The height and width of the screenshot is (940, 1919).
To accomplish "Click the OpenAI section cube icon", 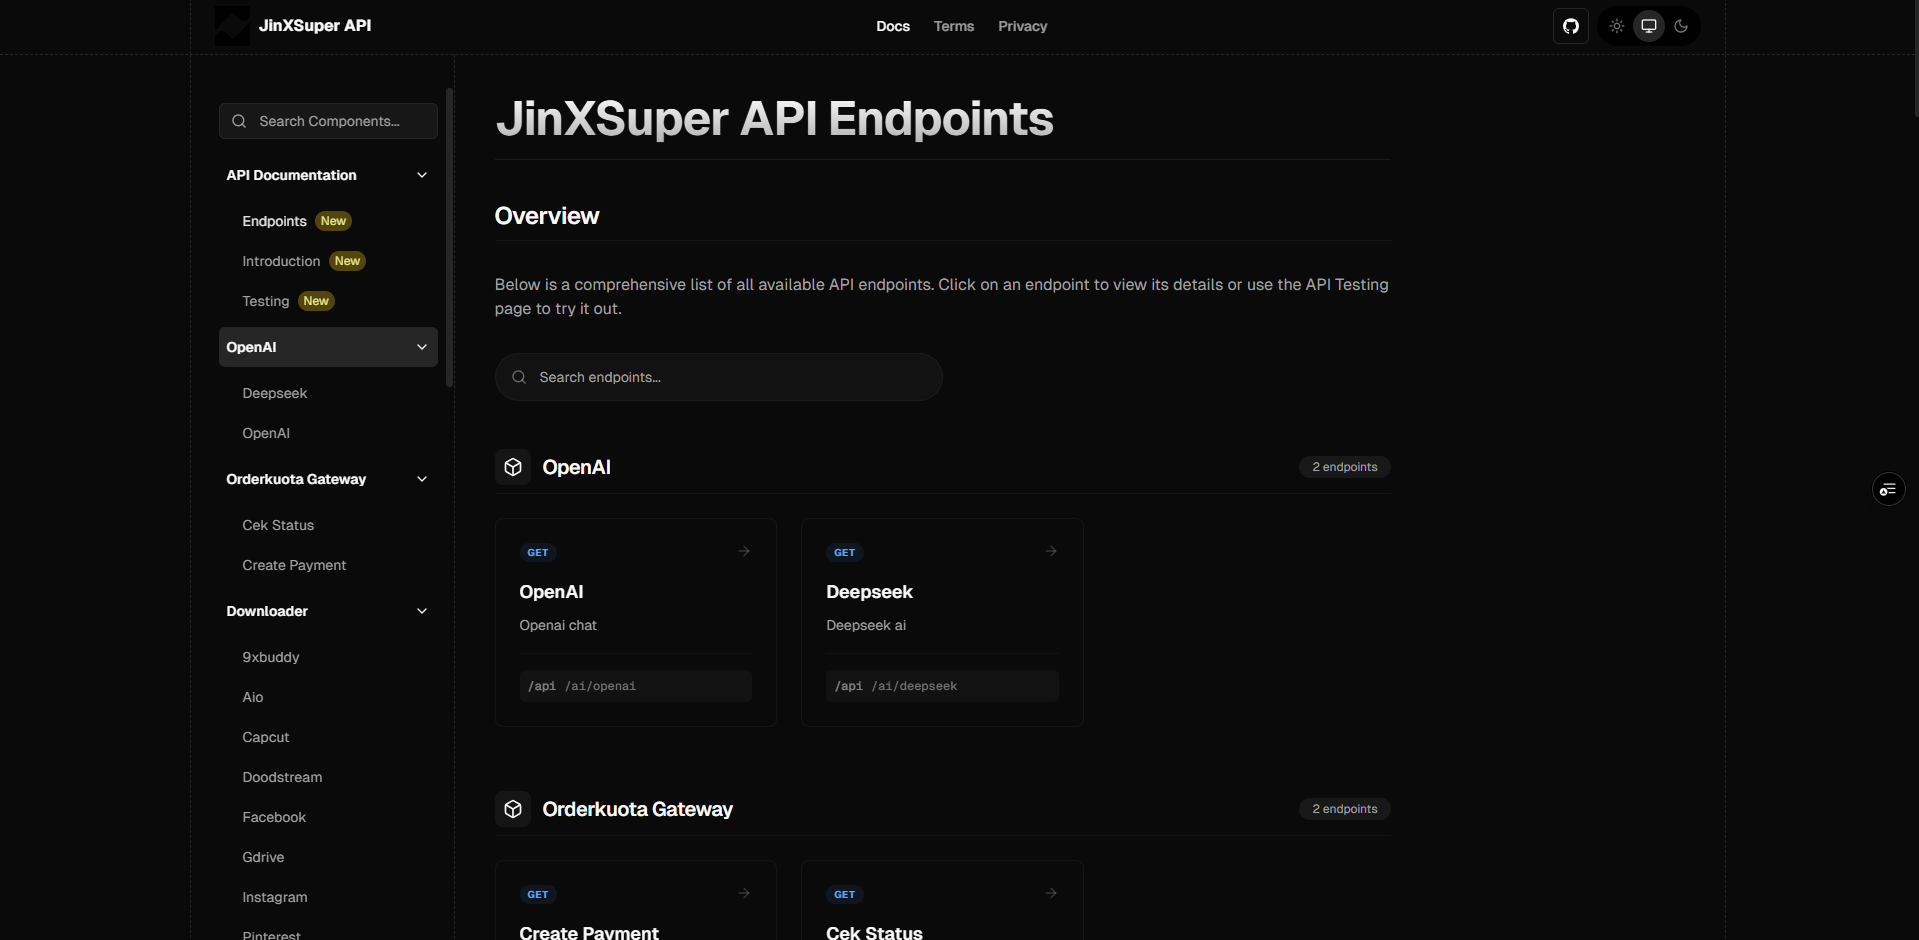I will 513,467.
